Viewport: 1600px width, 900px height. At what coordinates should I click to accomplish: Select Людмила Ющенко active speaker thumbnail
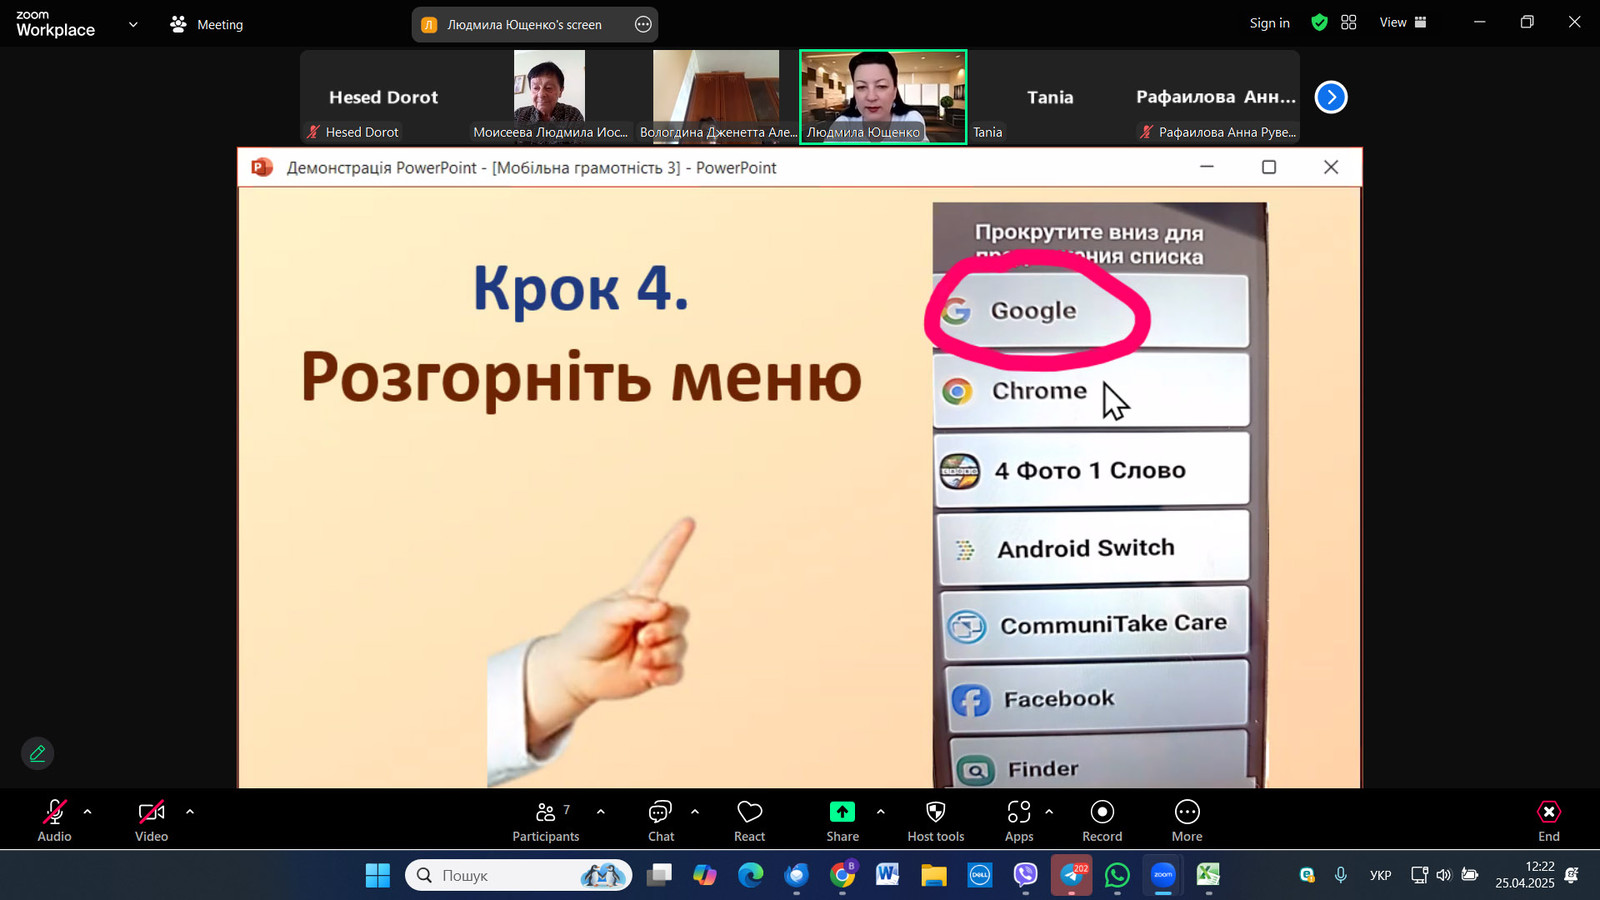883,97
